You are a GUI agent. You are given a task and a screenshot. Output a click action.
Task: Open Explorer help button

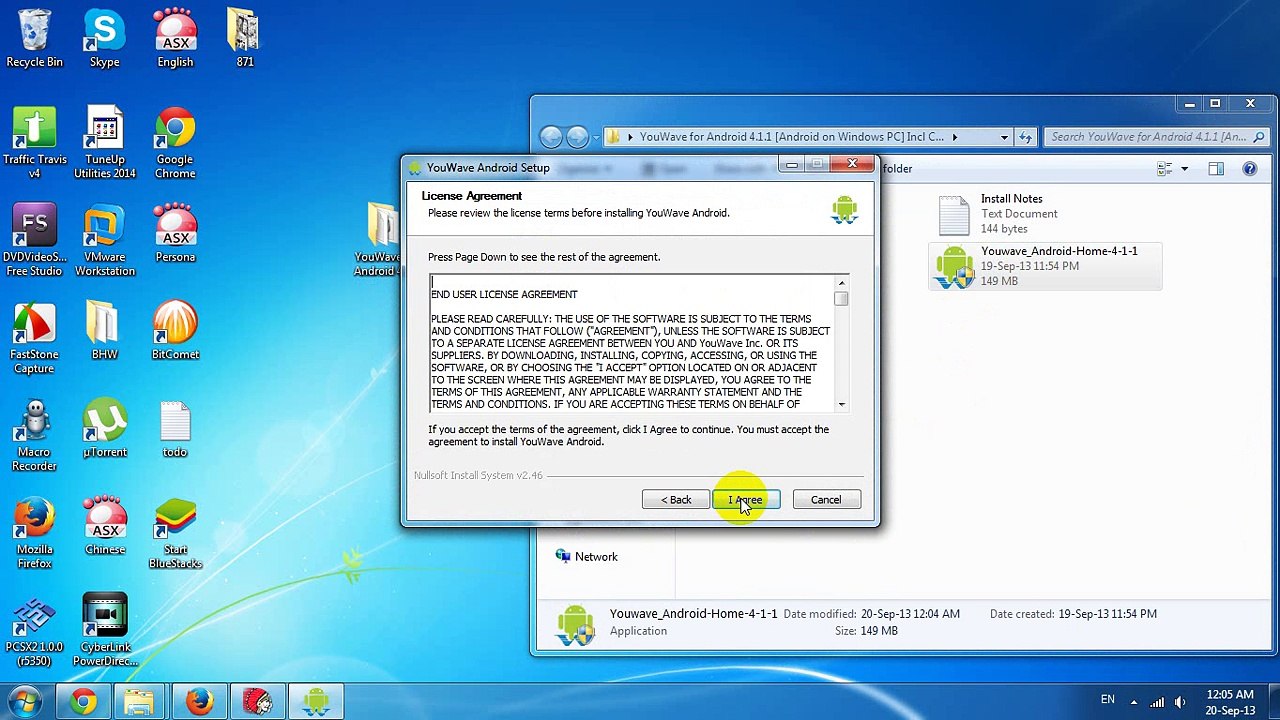1250,169
